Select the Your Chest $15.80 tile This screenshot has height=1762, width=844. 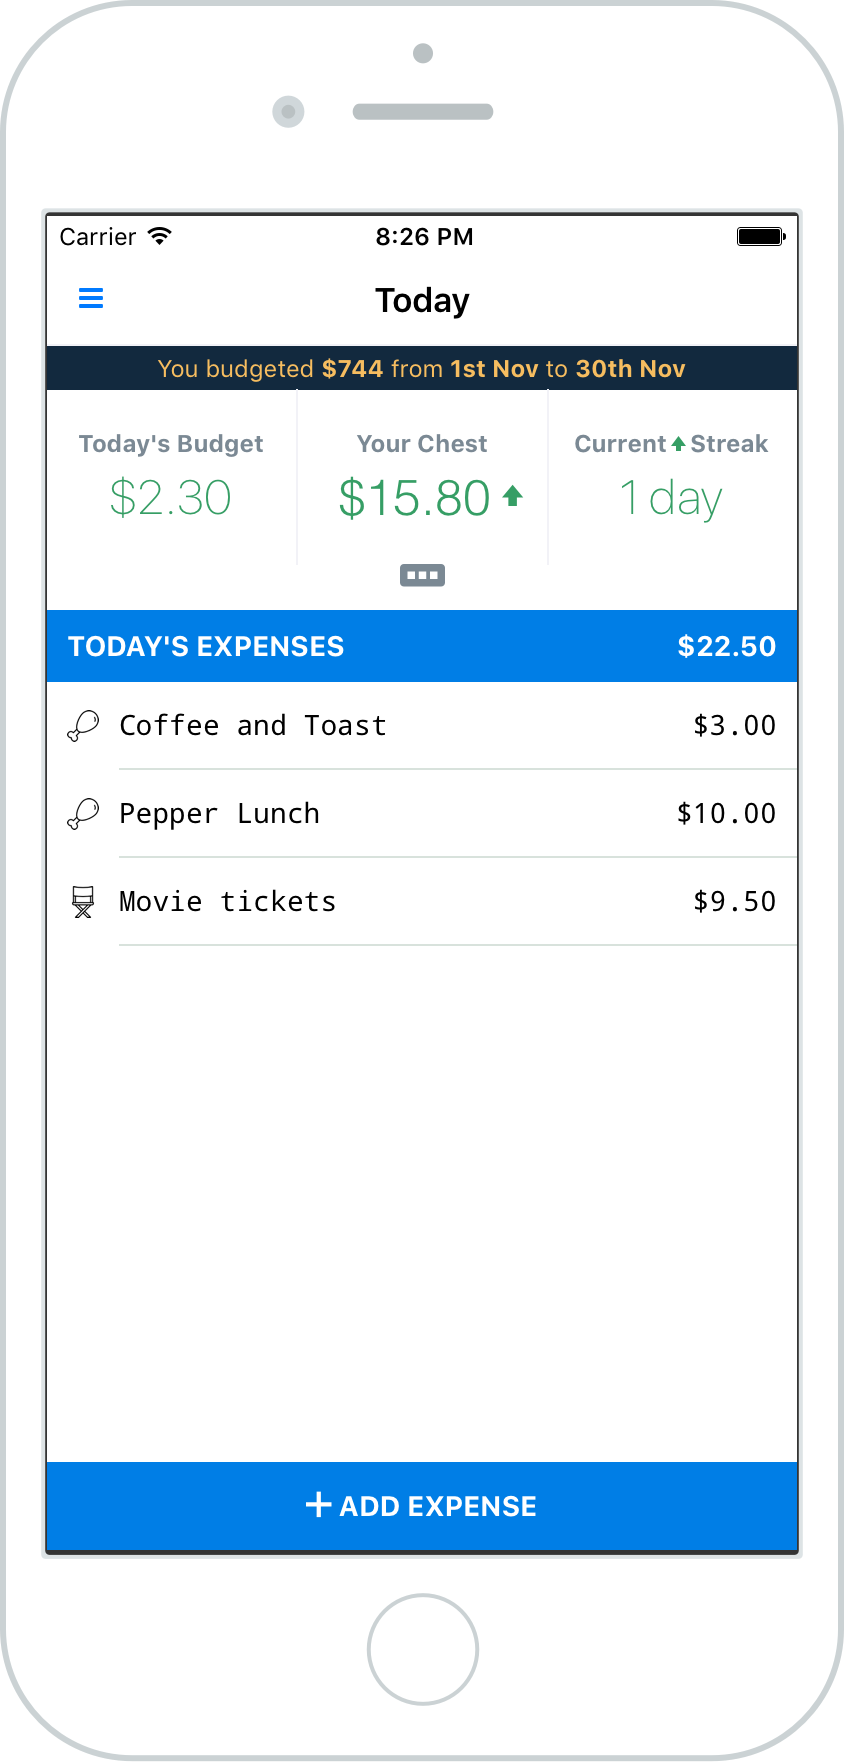pos(422,477)
